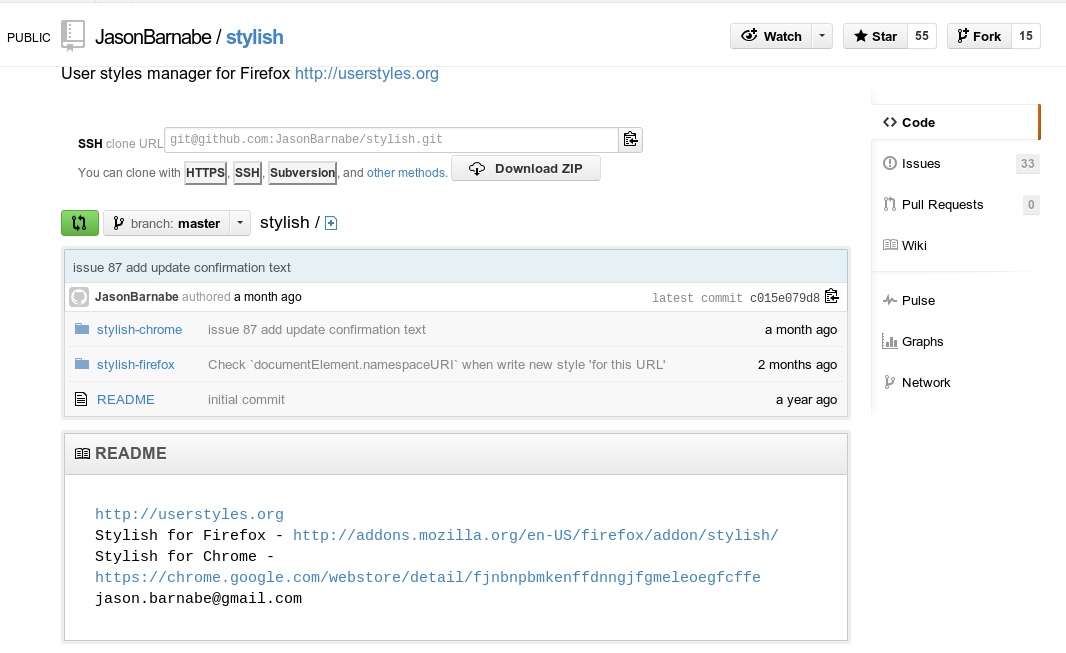Click the README file document icon
The height and width of the screenshot is (653, 1066).
[81, 399]
